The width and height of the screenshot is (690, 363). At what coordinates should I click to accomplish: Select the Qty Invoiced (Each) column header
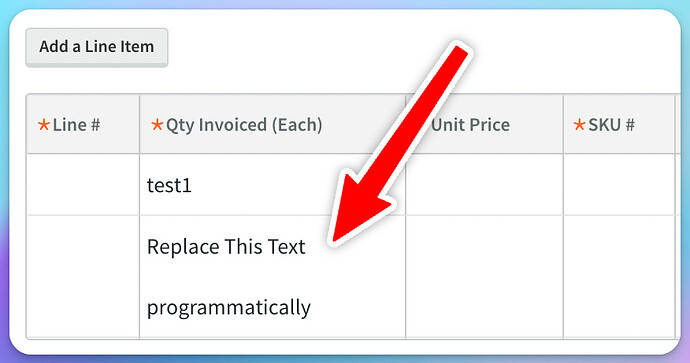[x=273, y=125]
